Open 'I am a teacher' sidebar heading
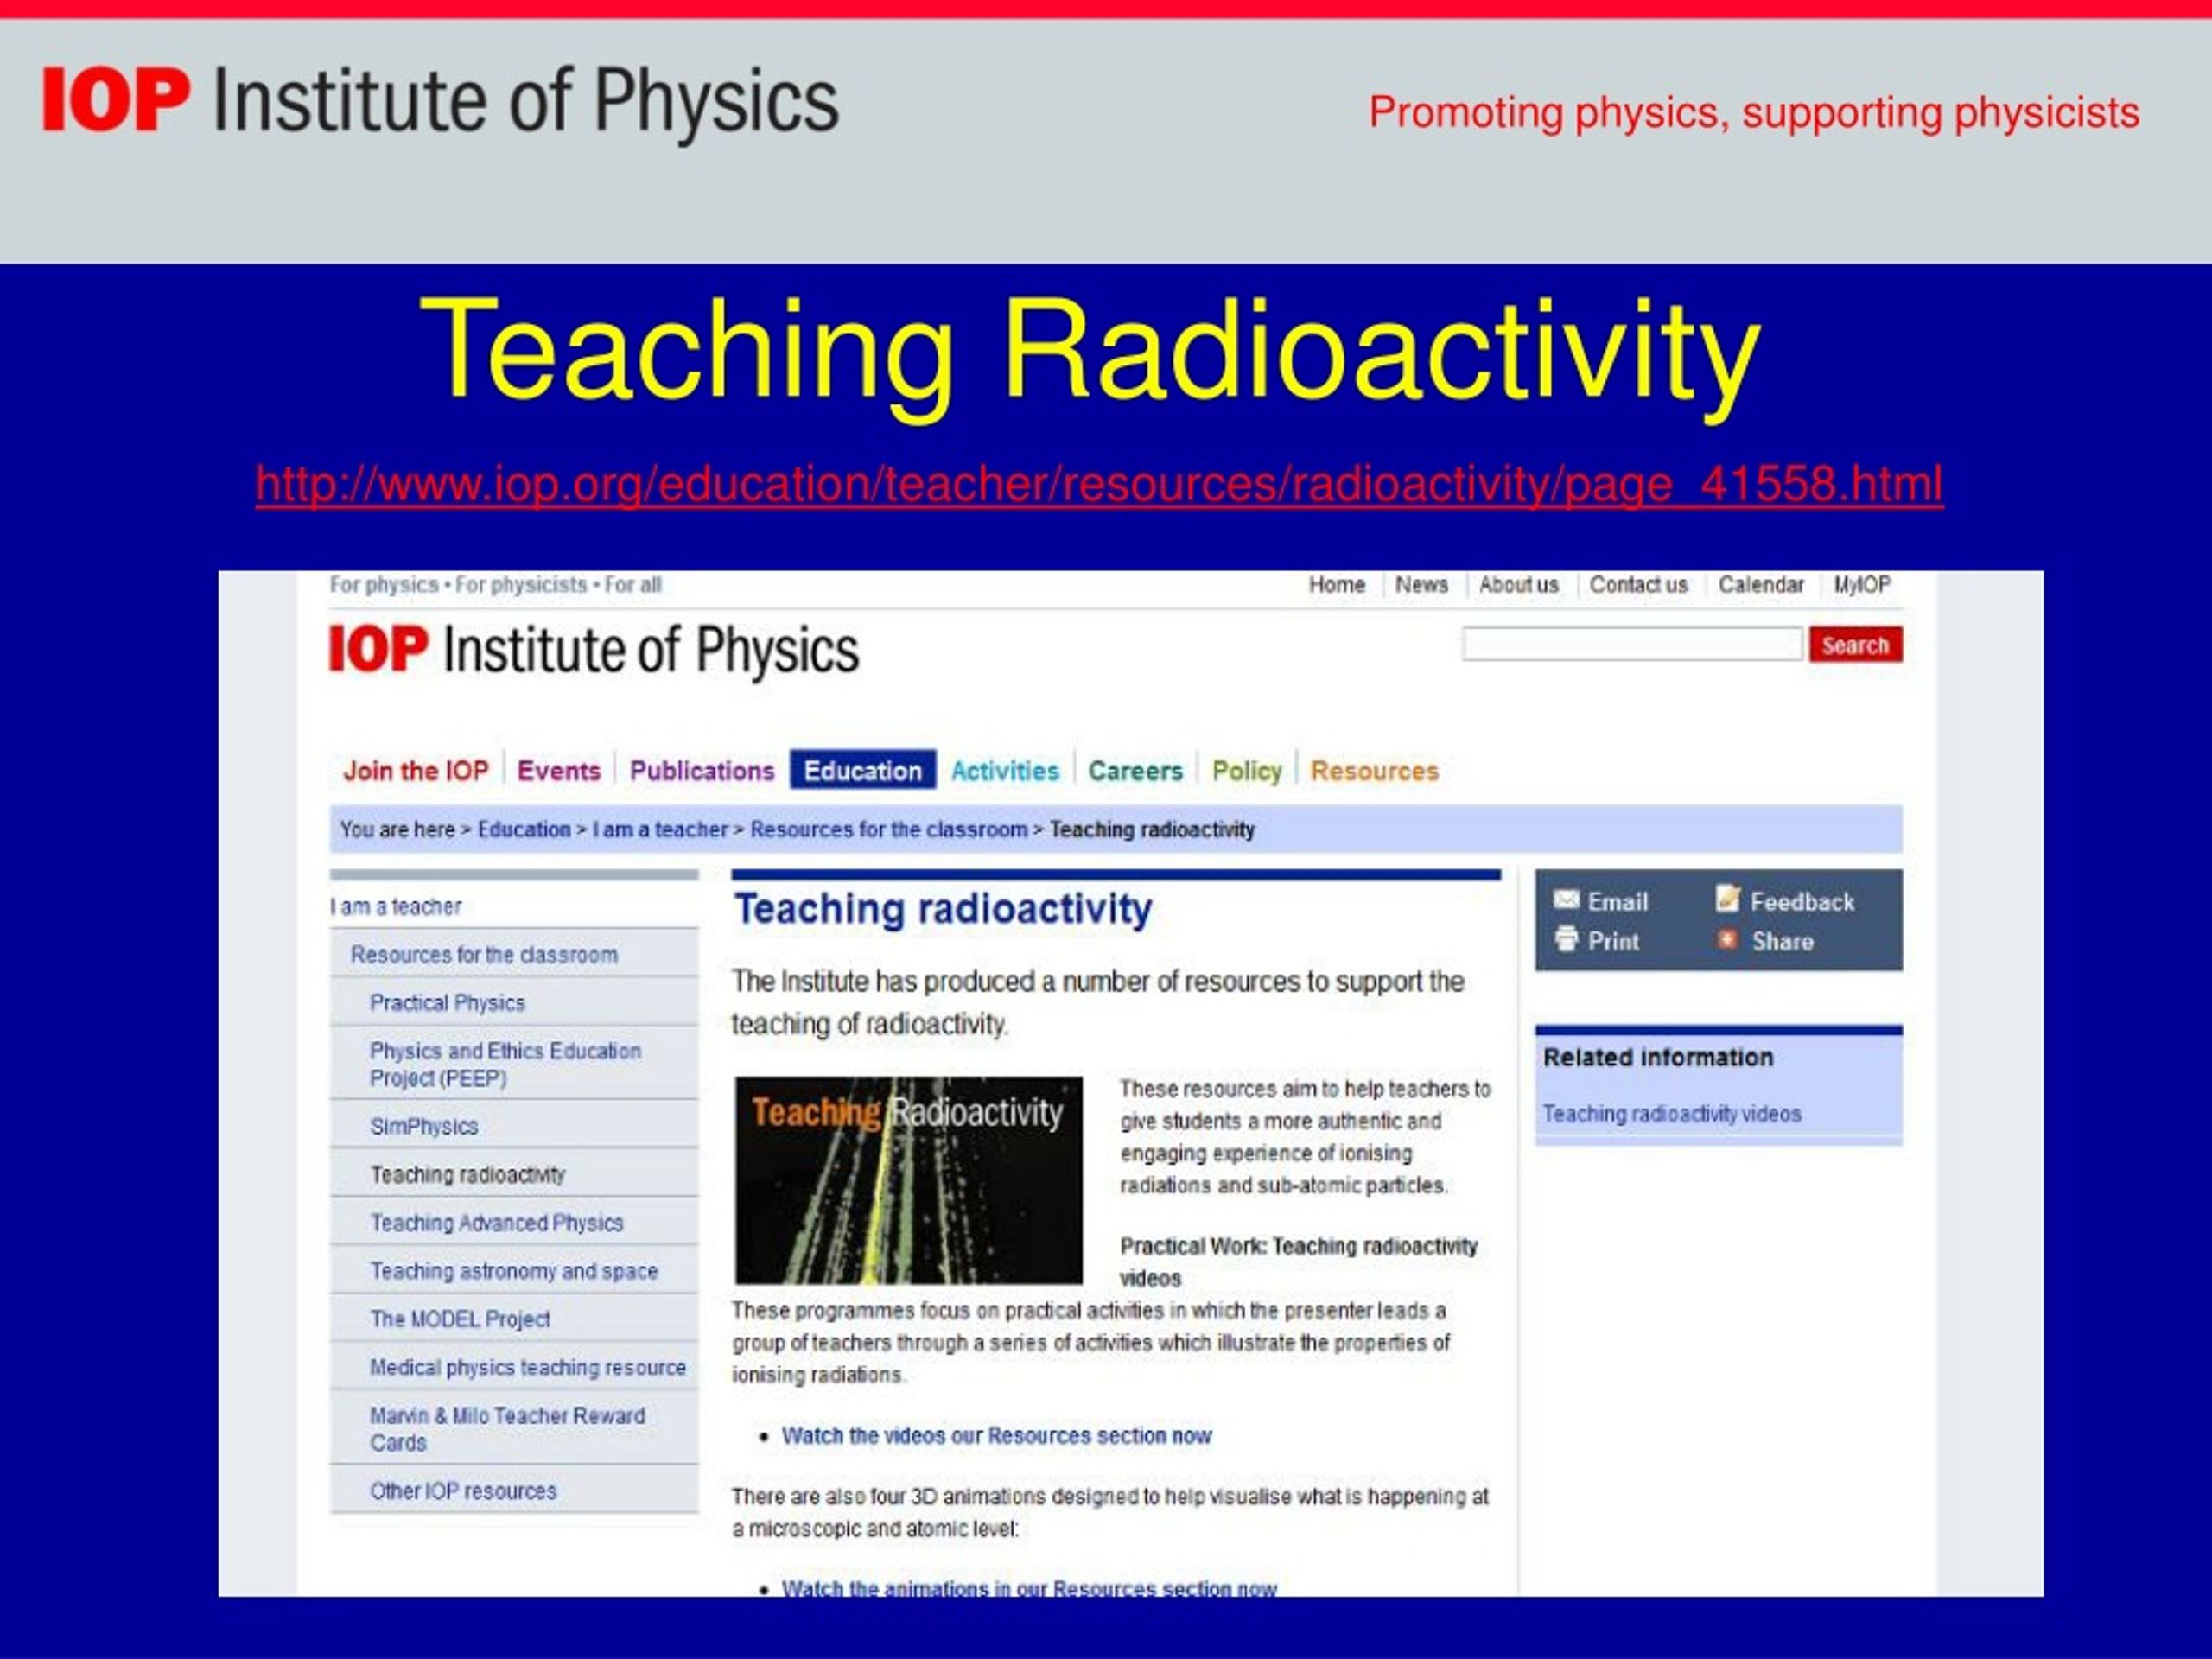The width and height of the screenshot is (2212, 1659). 396,907
